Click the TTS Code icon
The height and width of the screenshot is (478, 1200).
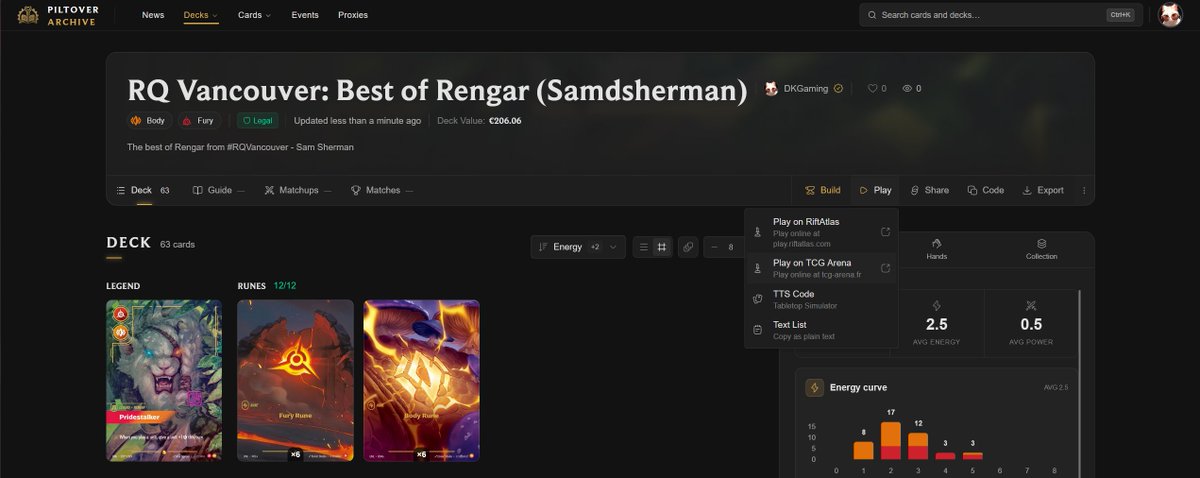(x=758, y=299)
